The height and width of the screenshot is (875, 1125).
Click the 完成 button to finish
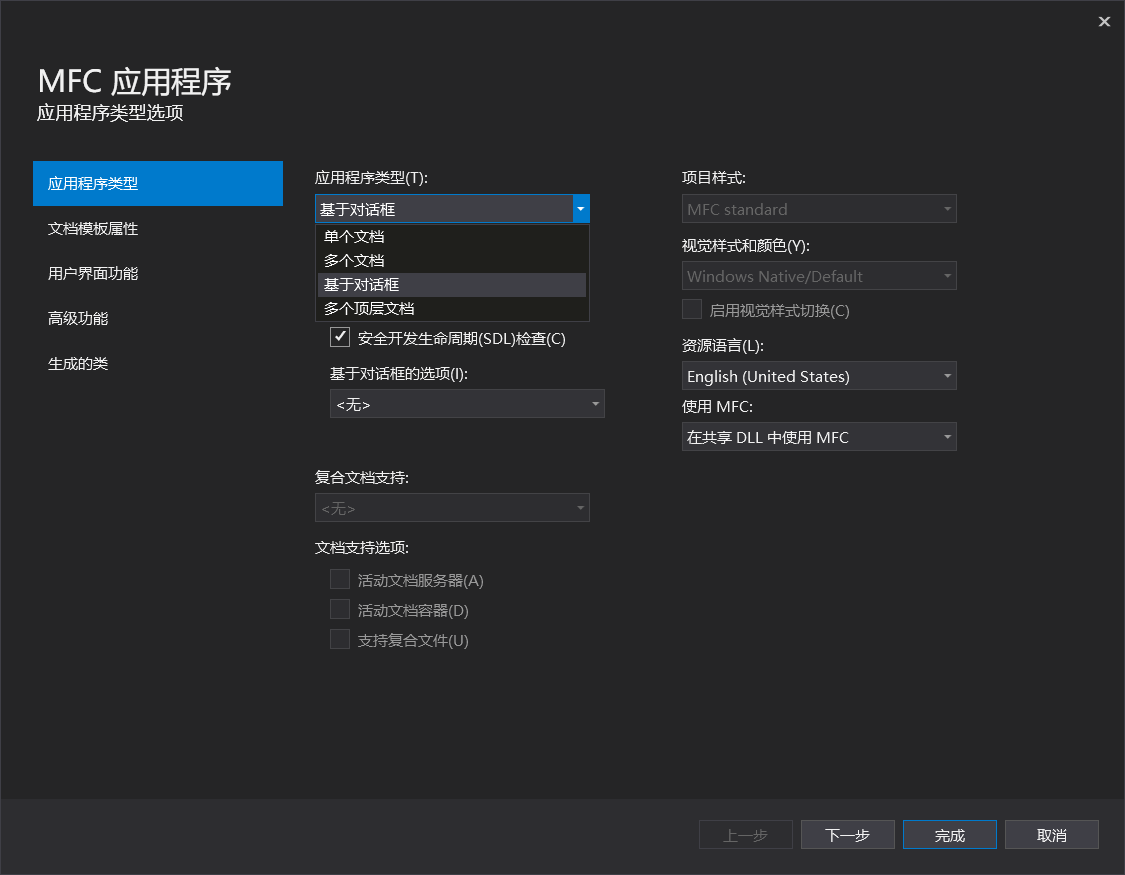(949, 834)
